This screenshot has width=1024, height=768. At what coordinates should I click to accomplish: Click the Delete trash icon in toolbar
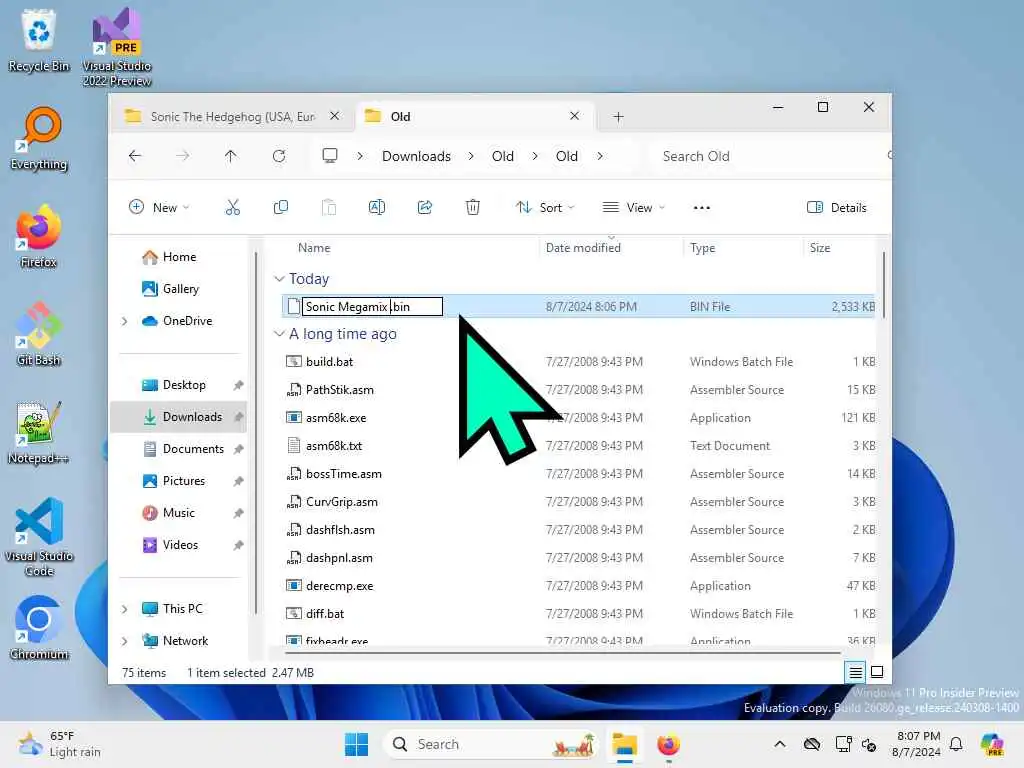click(x=473, y=208)
